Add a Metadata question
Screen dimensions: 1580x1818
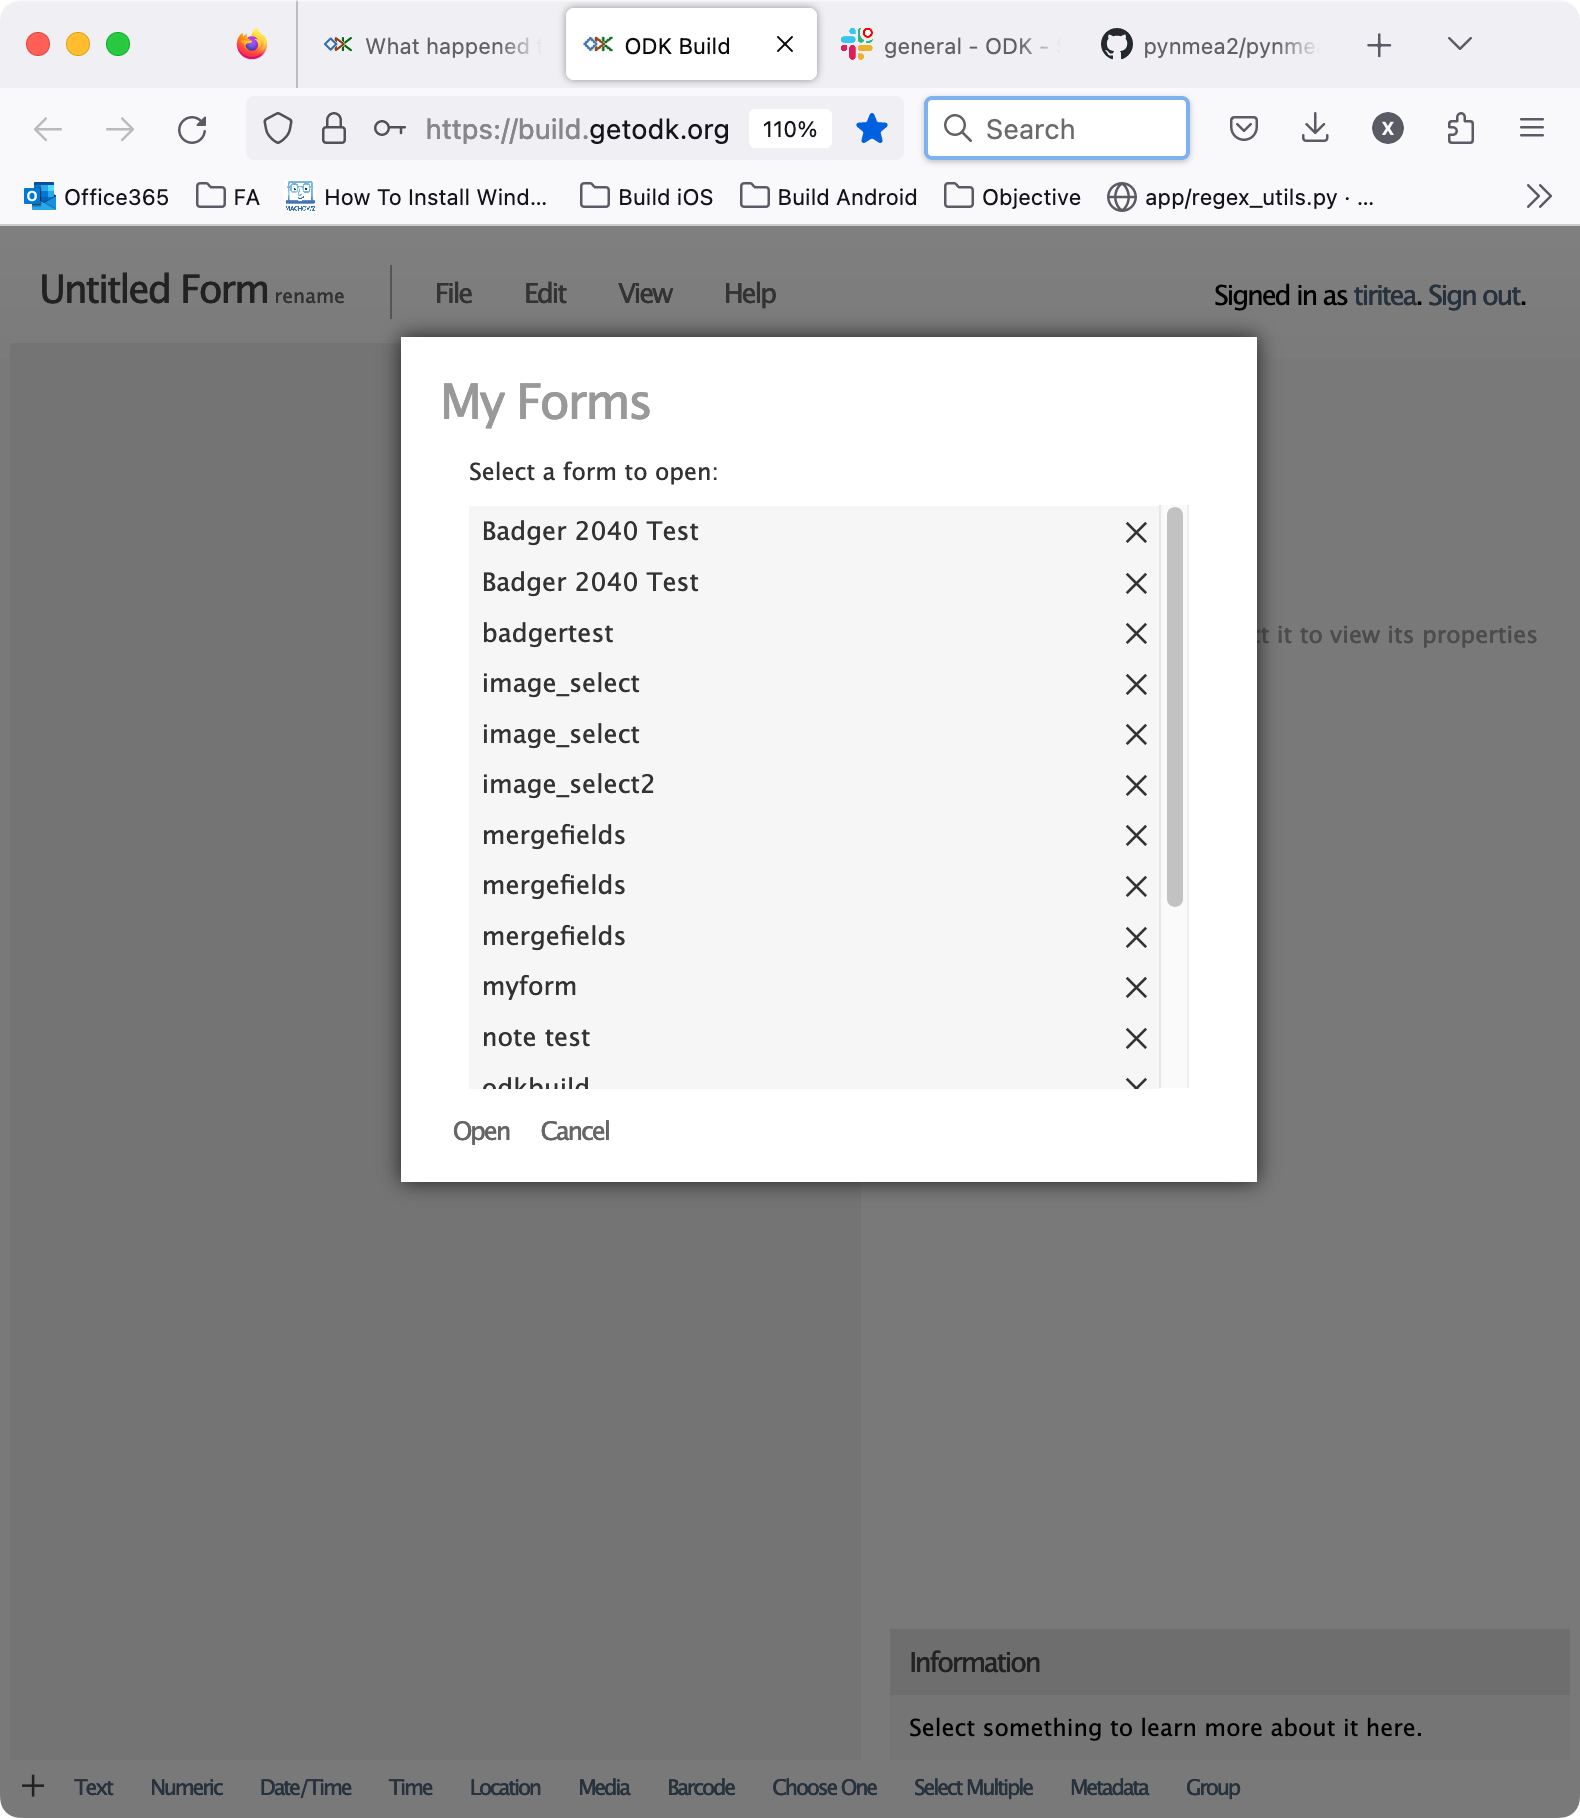pos(1109,1787)
